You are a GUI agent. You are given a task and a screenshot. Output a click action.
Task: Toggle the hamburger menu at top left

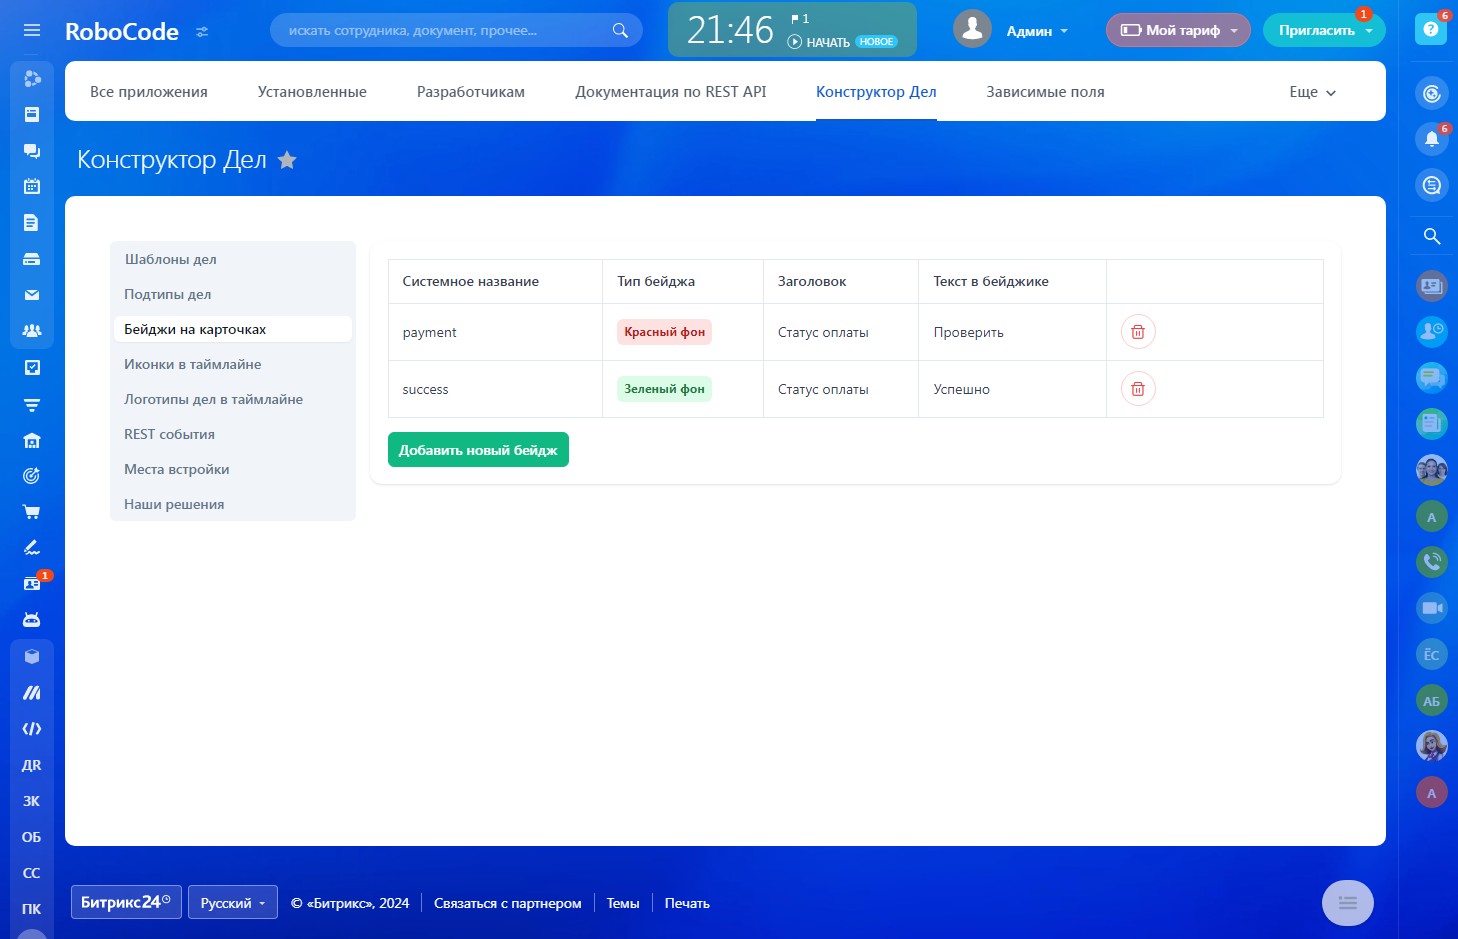(32, 30)
